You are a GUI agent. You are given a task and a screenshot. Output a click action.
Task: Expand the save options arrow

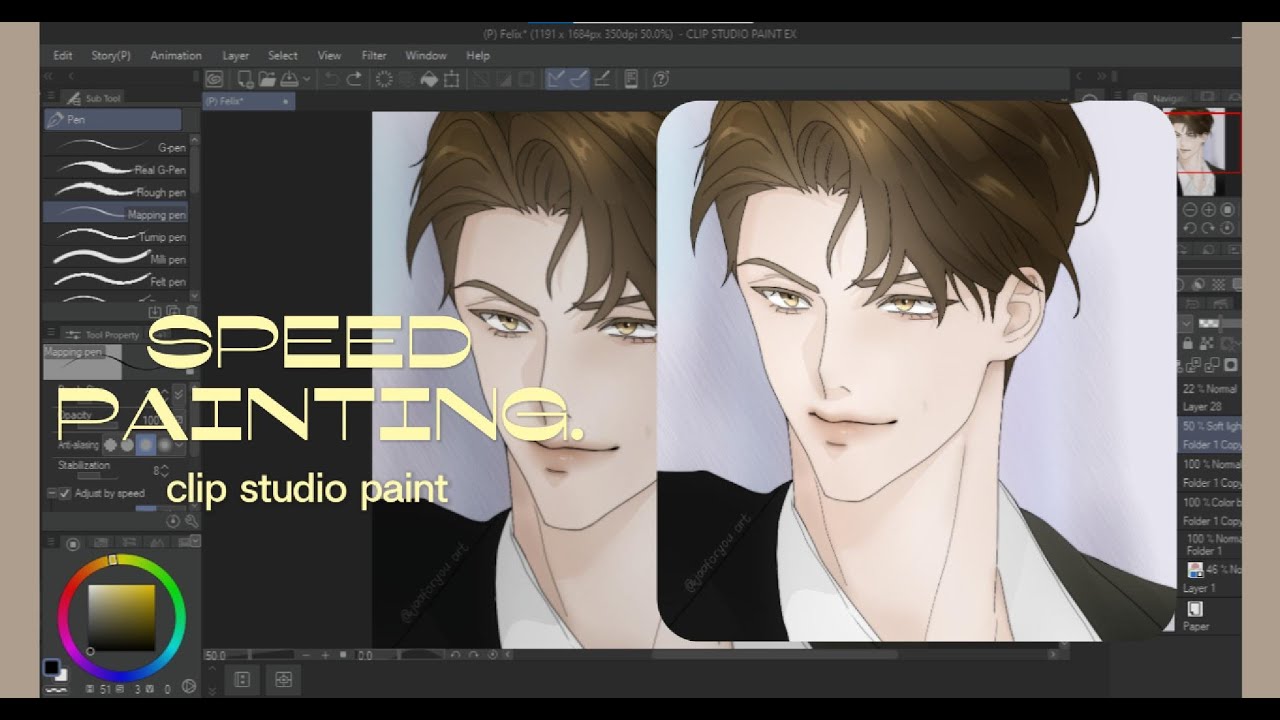pos(305,79)
